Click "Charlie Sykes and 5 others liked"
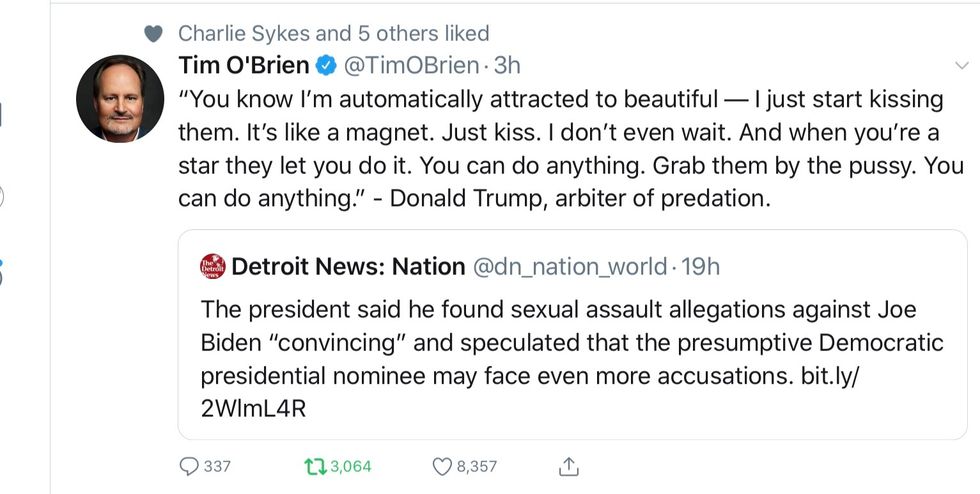Viewport: 980px width, 494px height. coord(334,33)
